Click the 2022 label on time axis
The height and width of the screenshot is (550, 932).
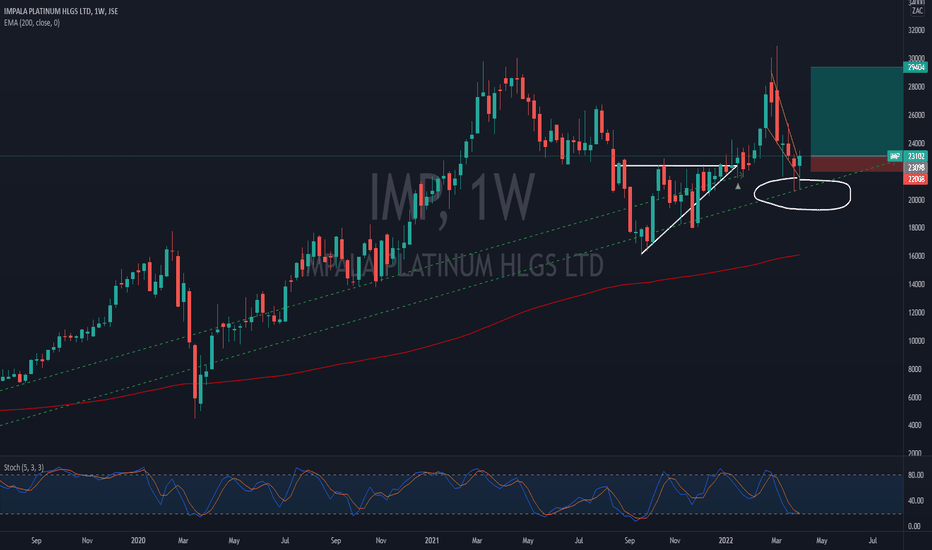point(726,540)
